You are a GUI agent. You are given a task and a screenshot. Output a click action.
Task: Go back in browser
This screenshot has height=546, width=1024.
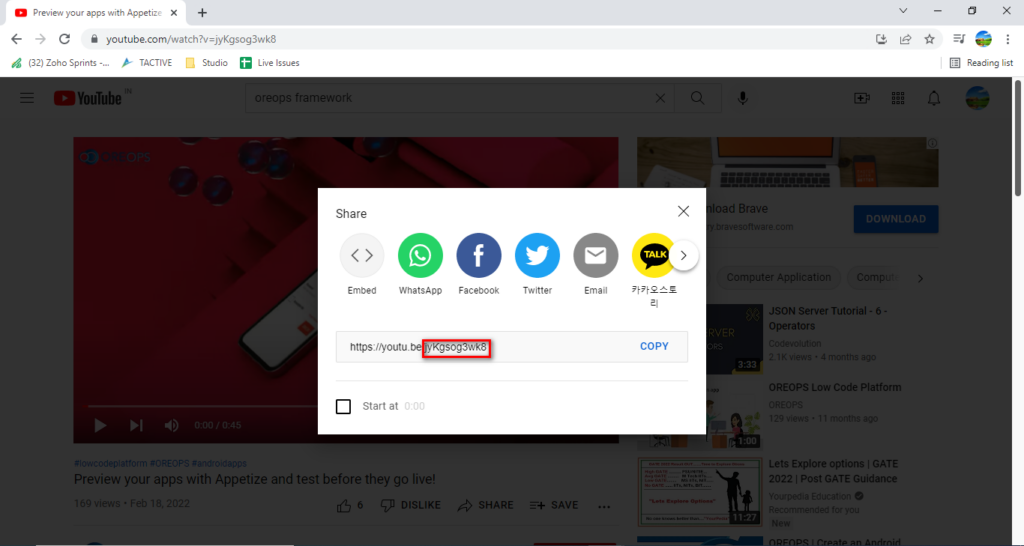point(16,39)
